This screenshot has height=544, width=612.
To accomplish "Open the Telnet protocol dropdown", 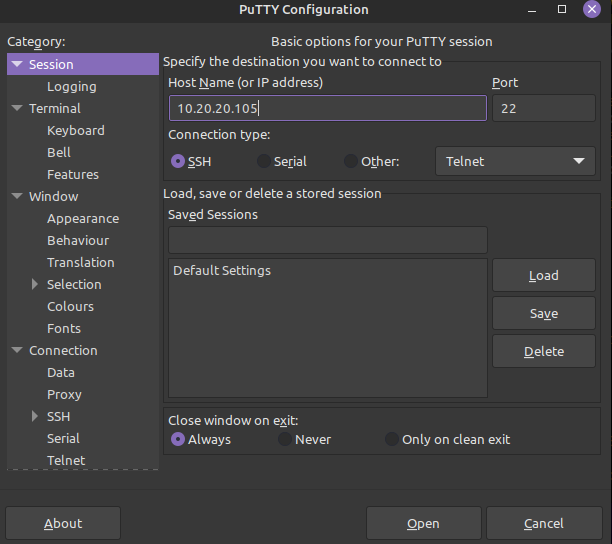I will [515, 161].
